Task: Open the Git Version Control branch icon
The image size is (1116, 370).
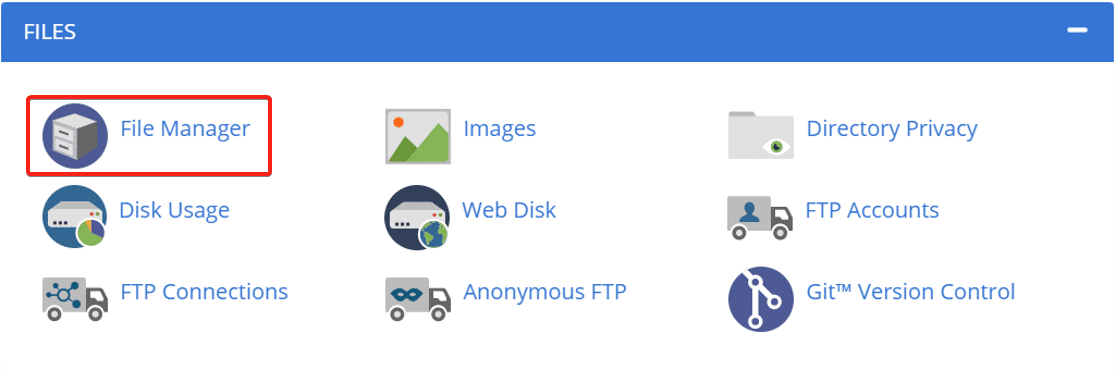Action: [x=761, y=299]
